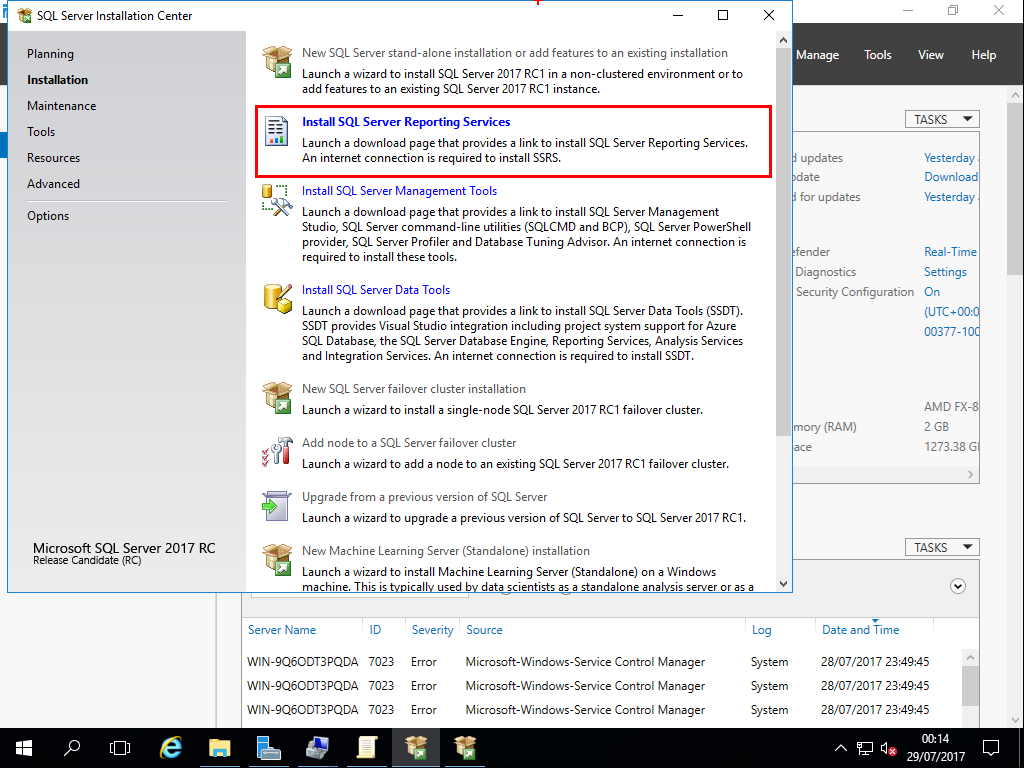
Task: Click the installation list scroll down arrow
Action: (783, 583)
